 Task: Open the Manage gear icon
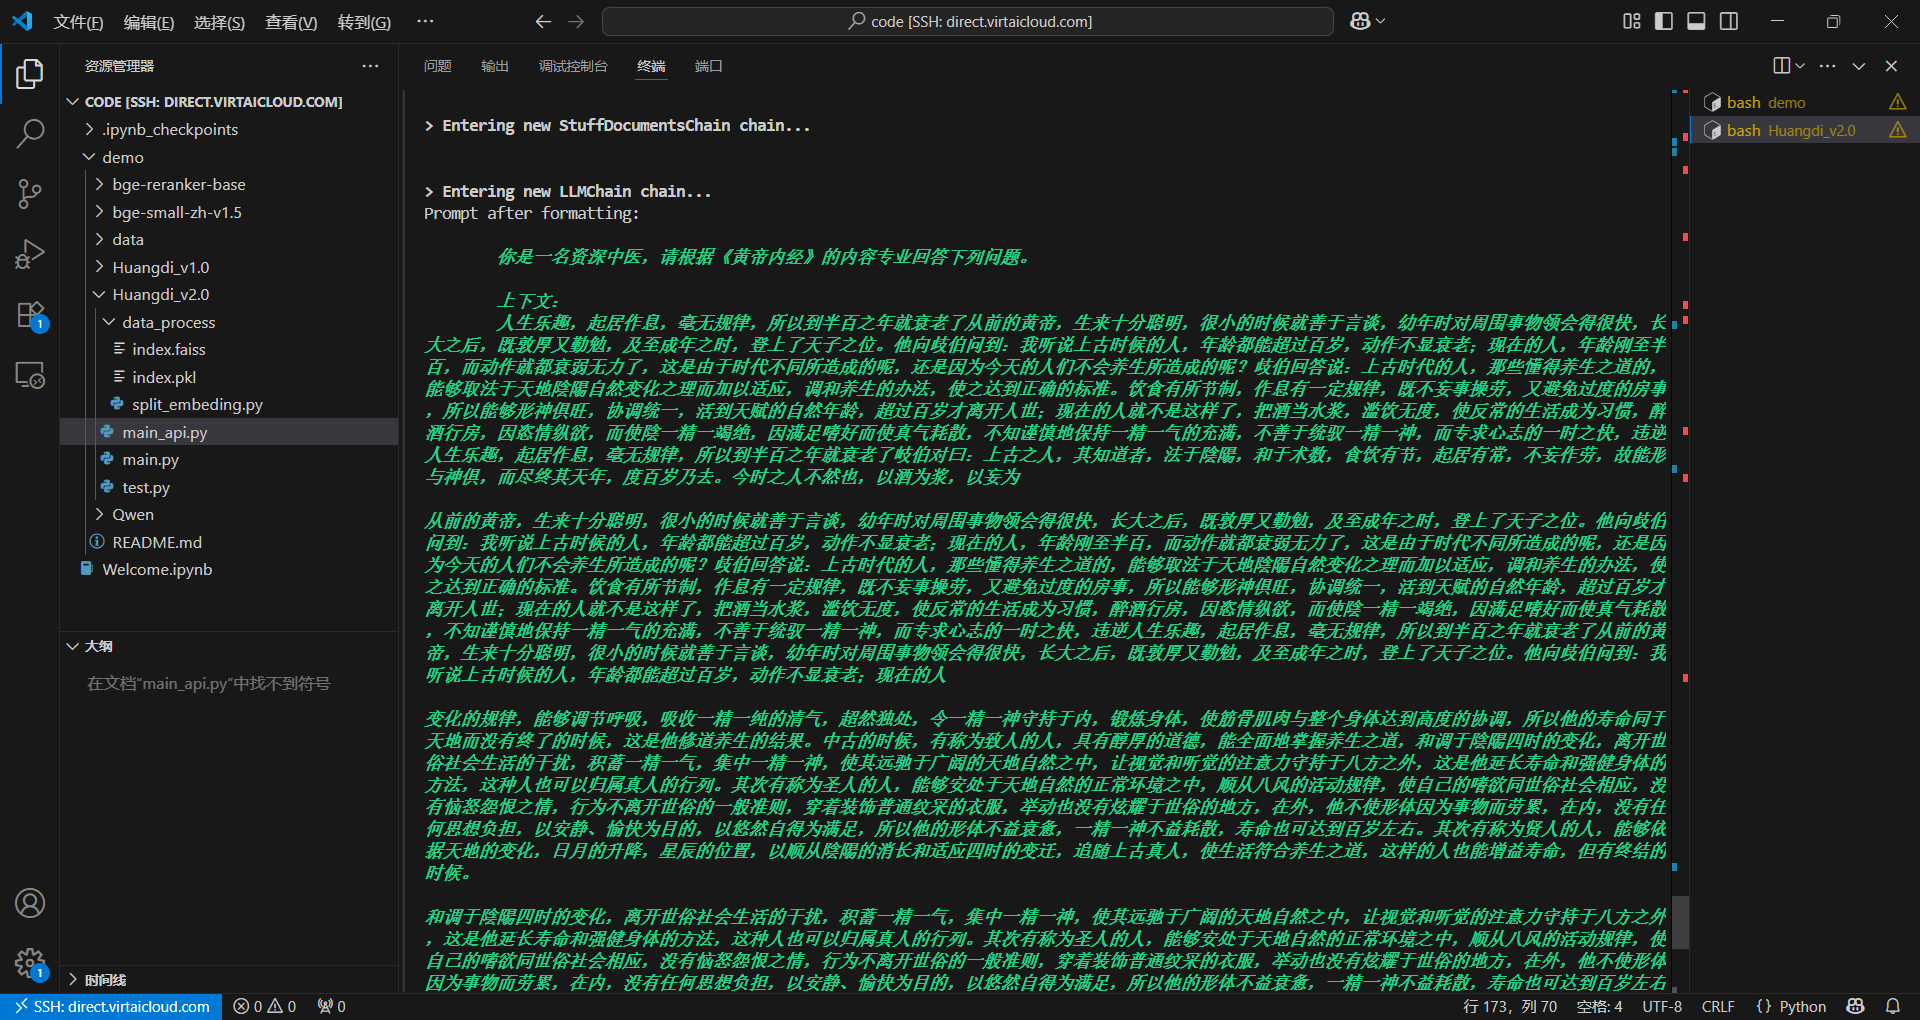pyautogui.click(x=30, y=963)
